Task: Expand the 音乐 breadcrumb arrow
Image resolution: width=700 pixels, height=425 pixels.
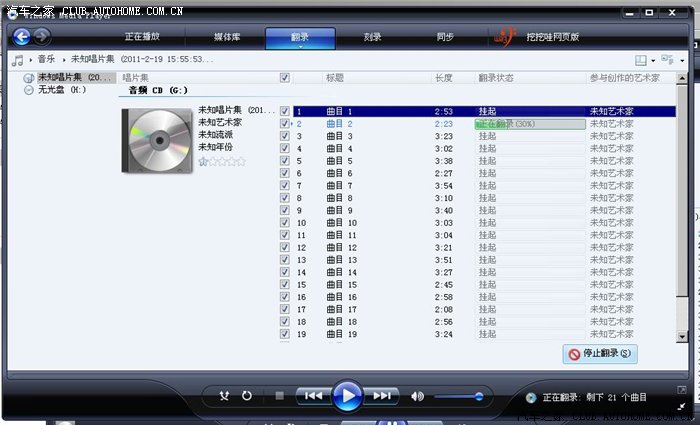Action: pyautogui.click(x=64, y=60)
